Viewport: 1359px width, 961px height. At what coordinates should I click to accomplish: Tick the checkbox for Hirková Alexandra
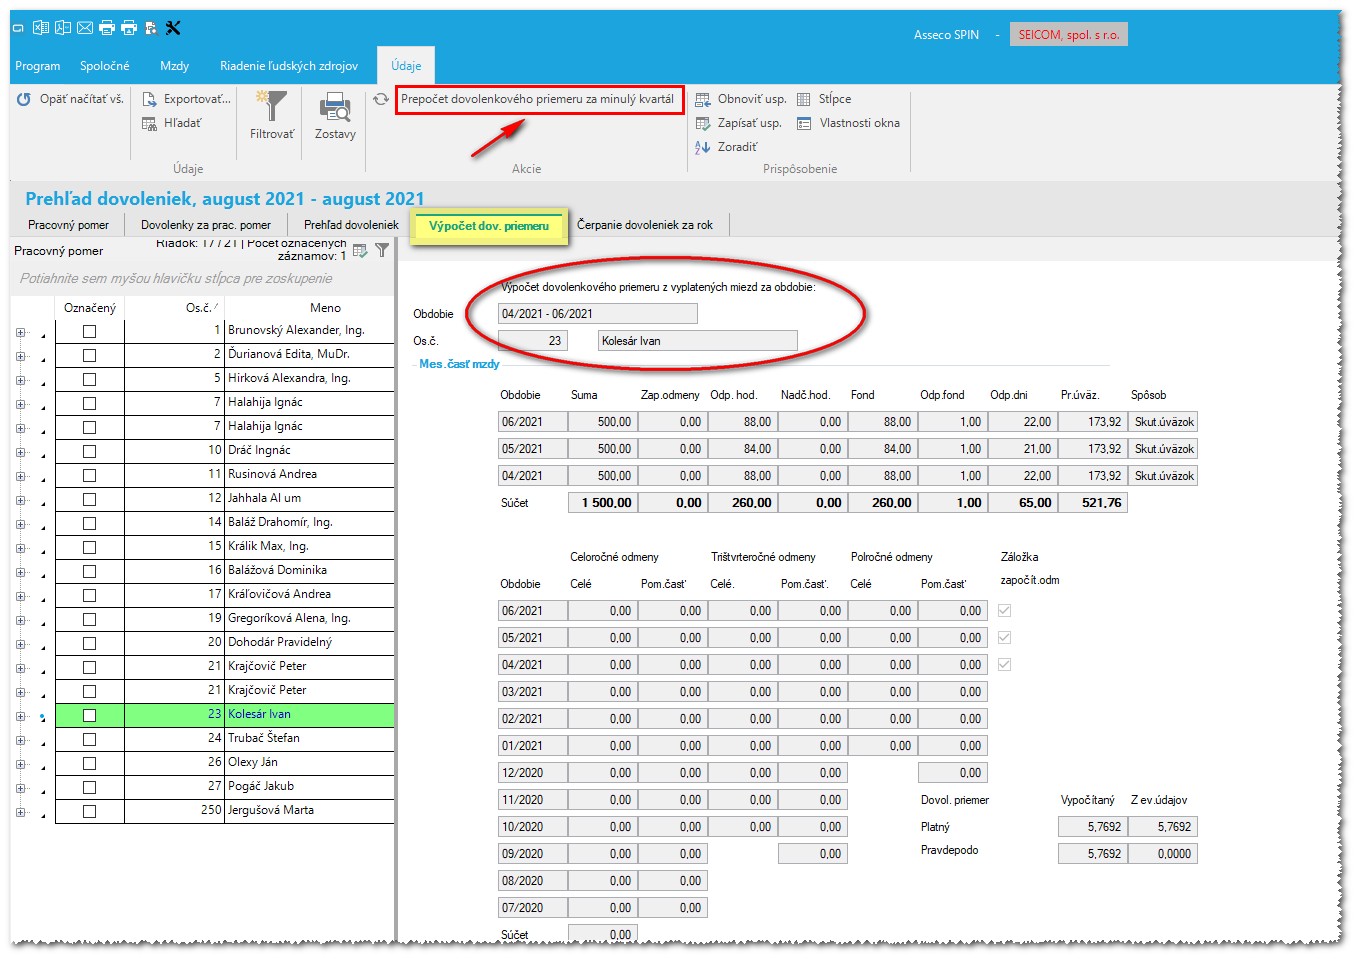pyautogui.click(x=90, y=379)
